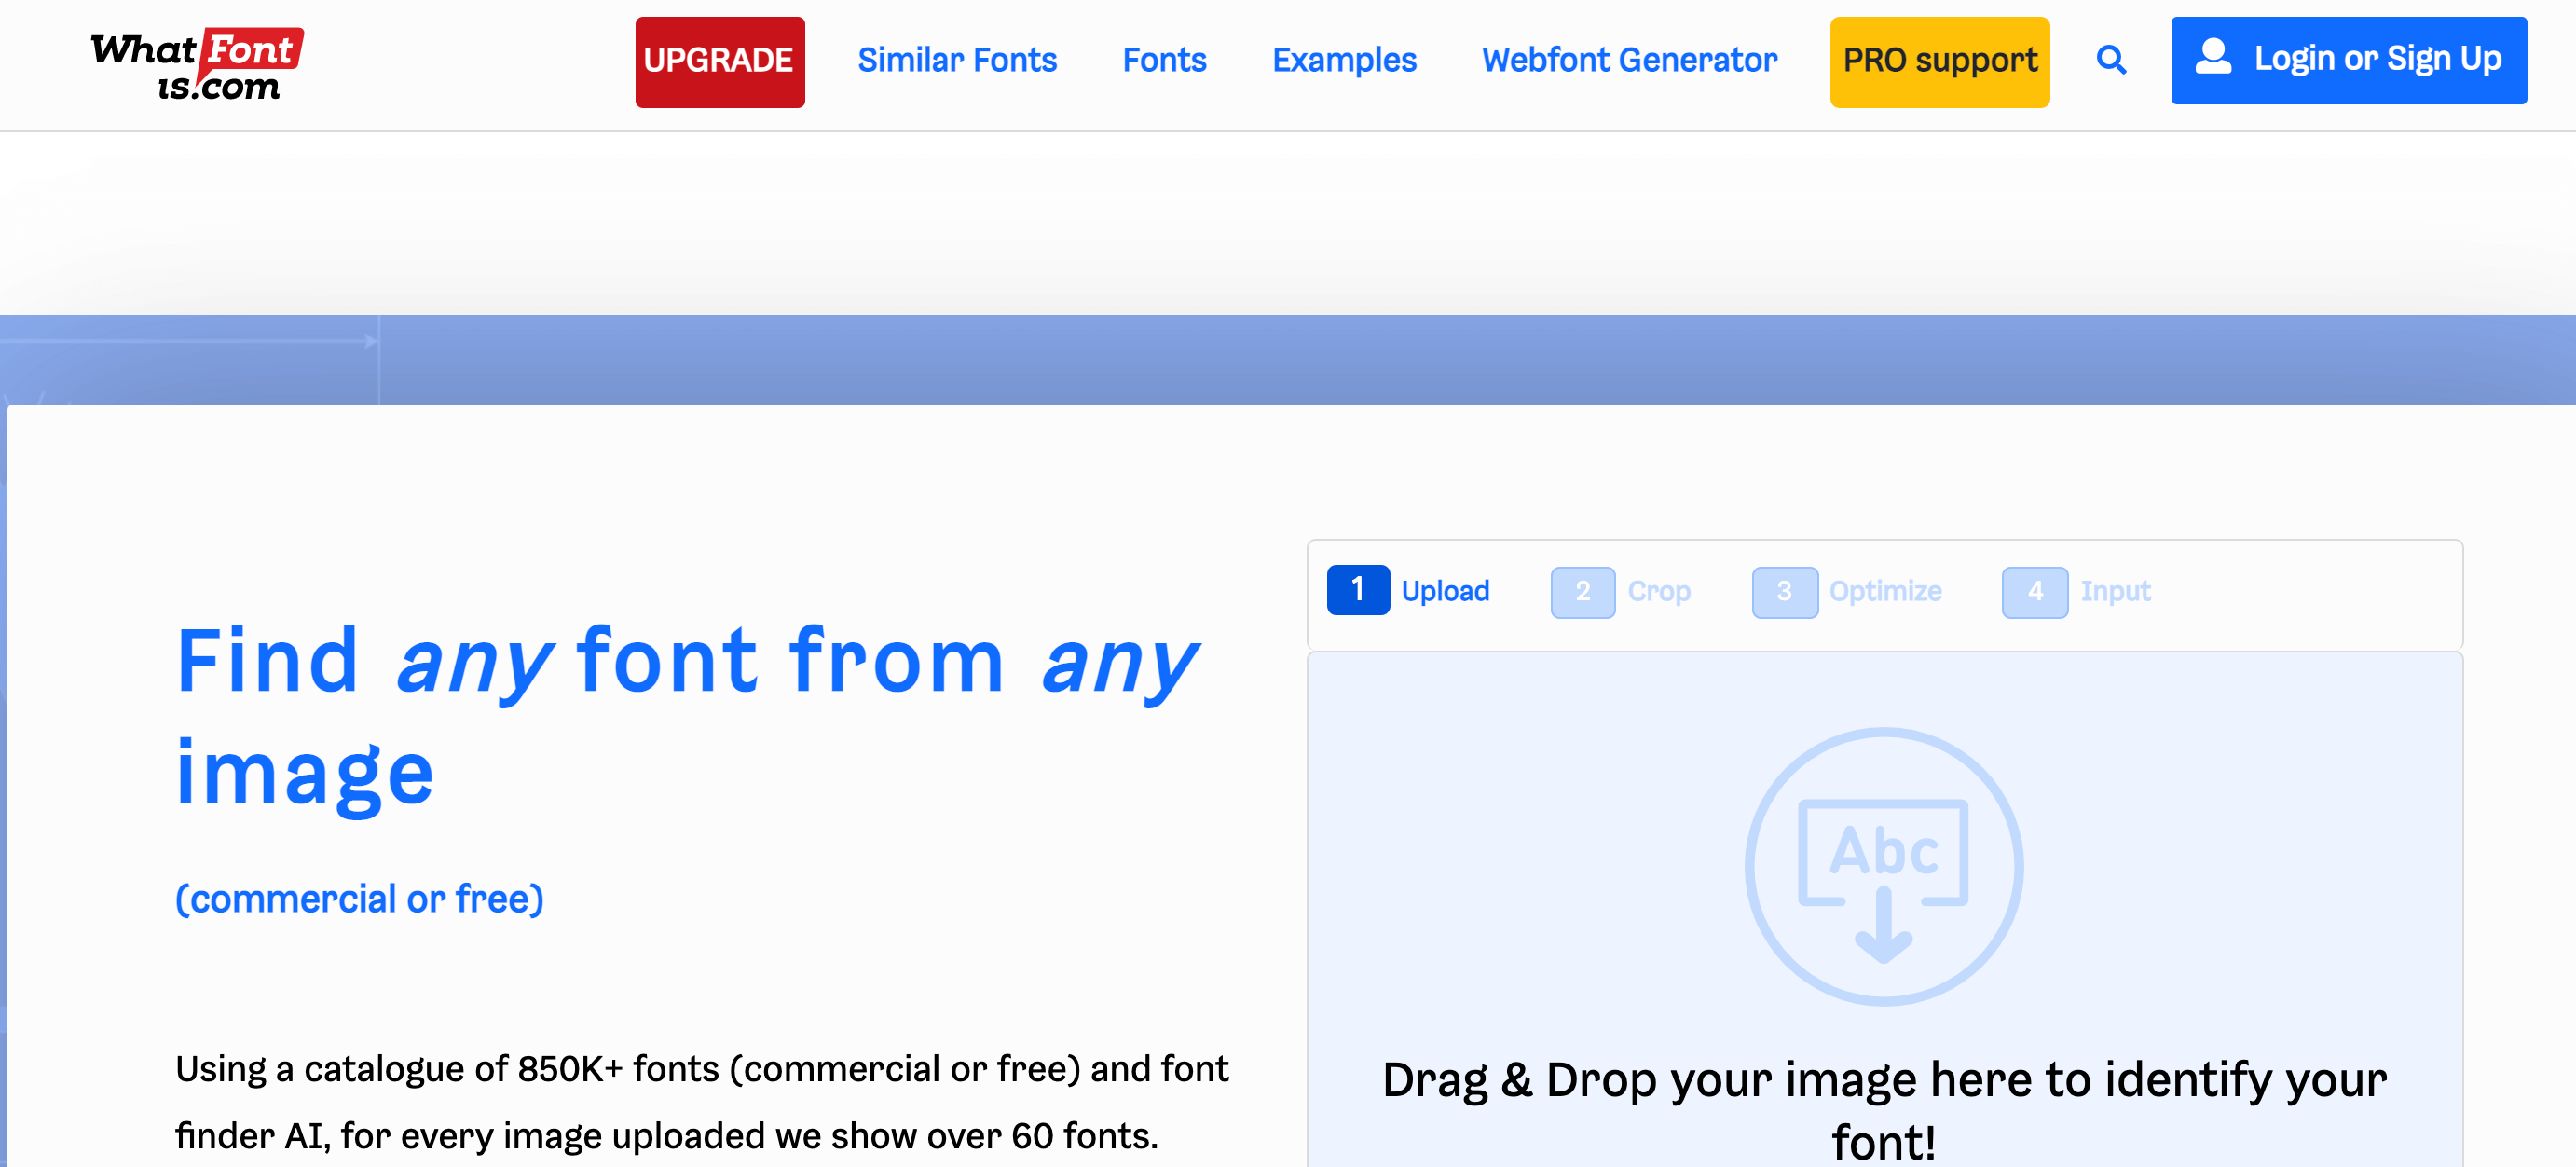The image size is (2576, 1167).
Task: Switch to the Input step tab
Action: click(x=2115, y=592)
